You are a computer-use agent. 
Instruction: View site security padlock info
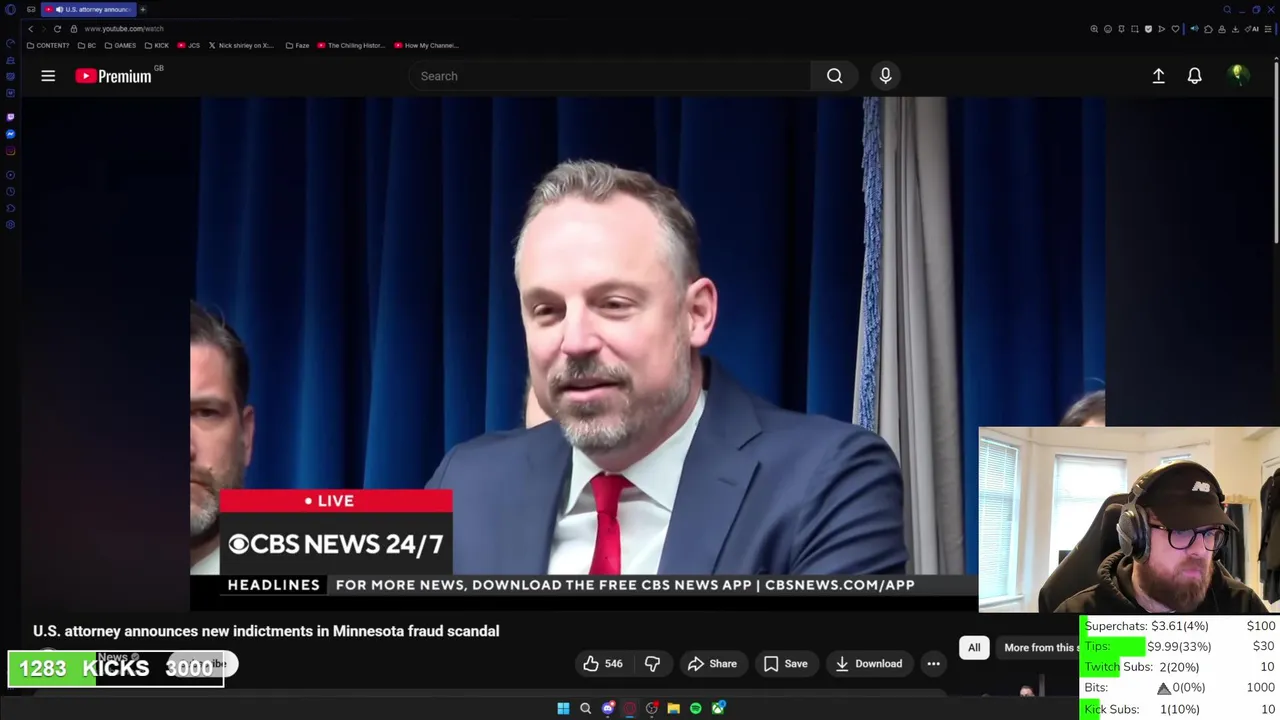click(x=73, y=29)
